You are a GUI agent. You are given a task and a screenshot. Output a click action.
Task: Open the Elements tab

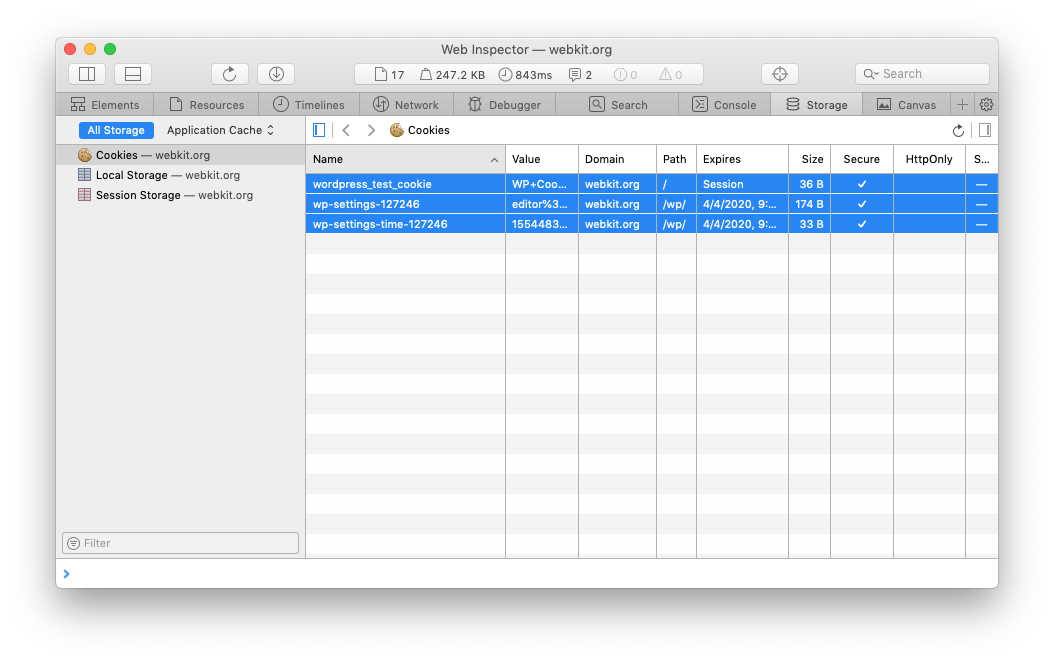(x=105, y=105)
